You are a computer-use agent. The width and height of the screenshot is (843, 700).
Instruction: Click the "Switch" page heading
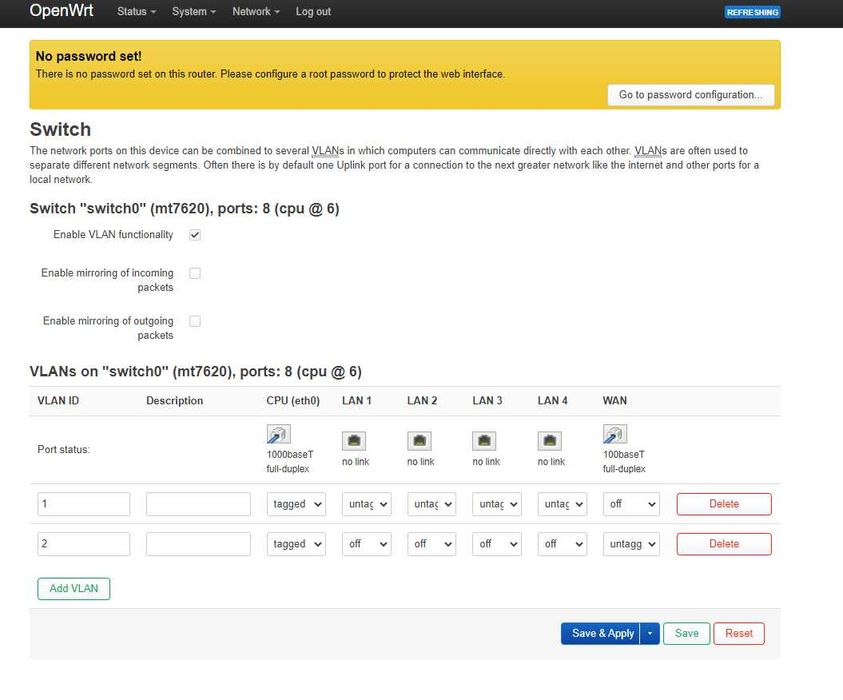click(60, 130)
